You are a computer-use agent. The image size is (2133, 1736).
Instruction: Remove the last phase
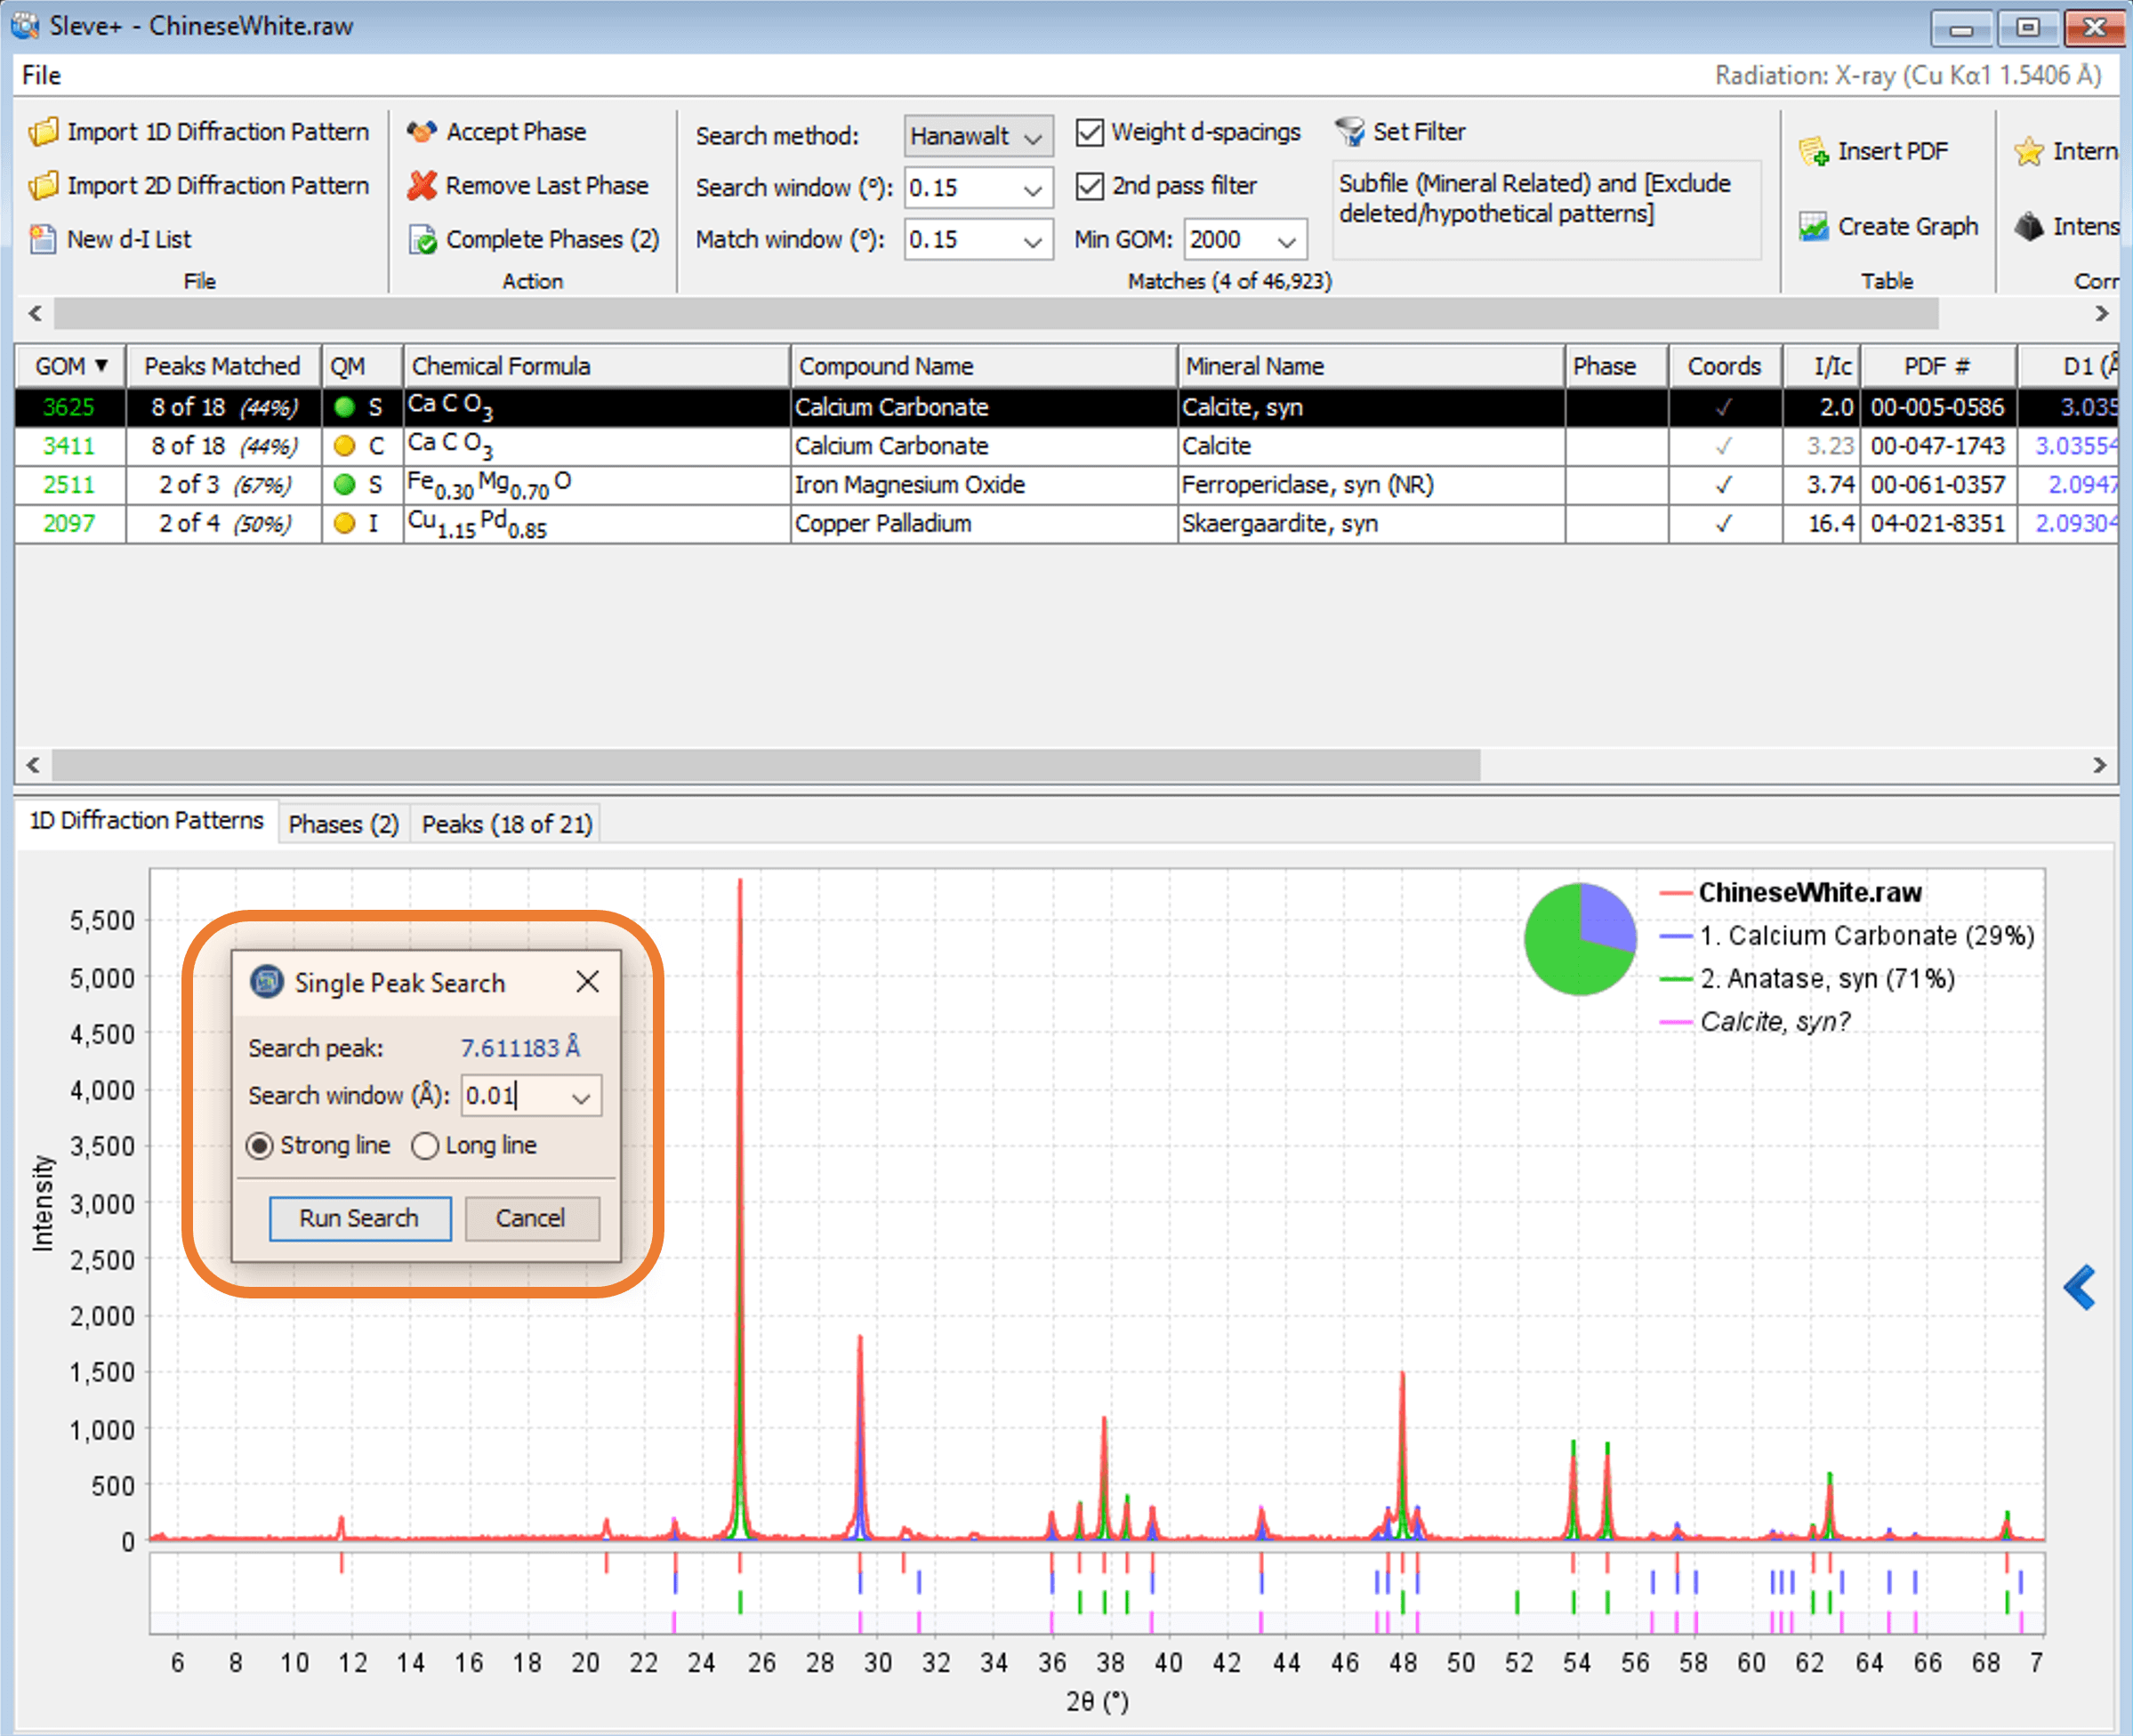point(546,185)
